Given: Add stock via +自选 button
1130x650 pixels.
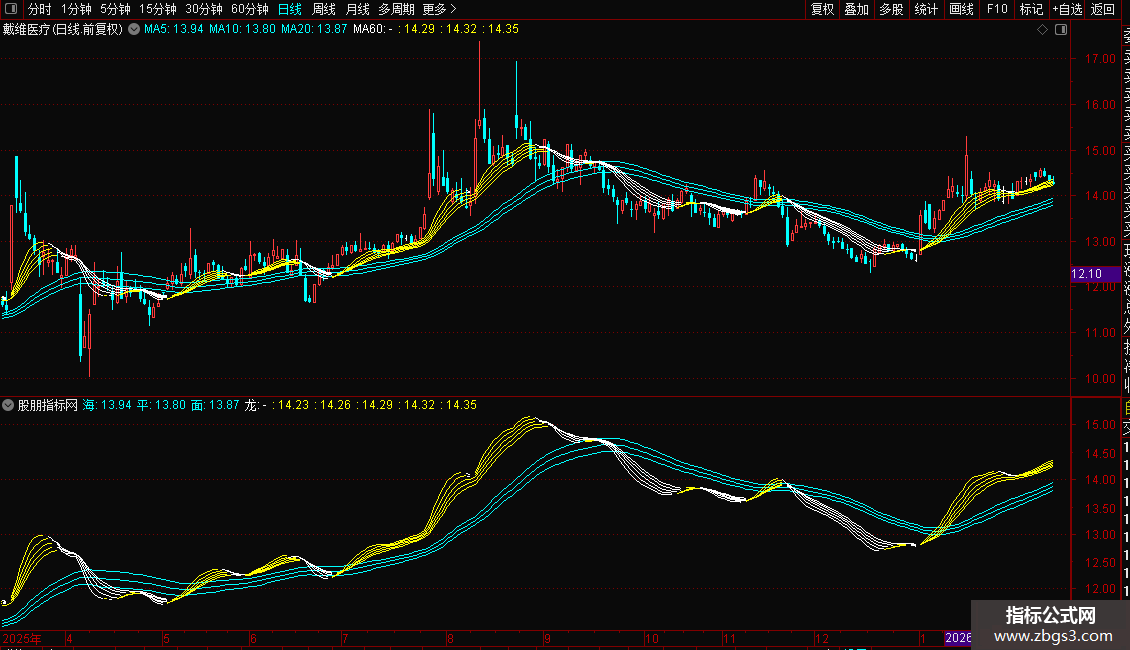Looking at the screenshot, I should pyautogui.click(x=1067, y=9).
